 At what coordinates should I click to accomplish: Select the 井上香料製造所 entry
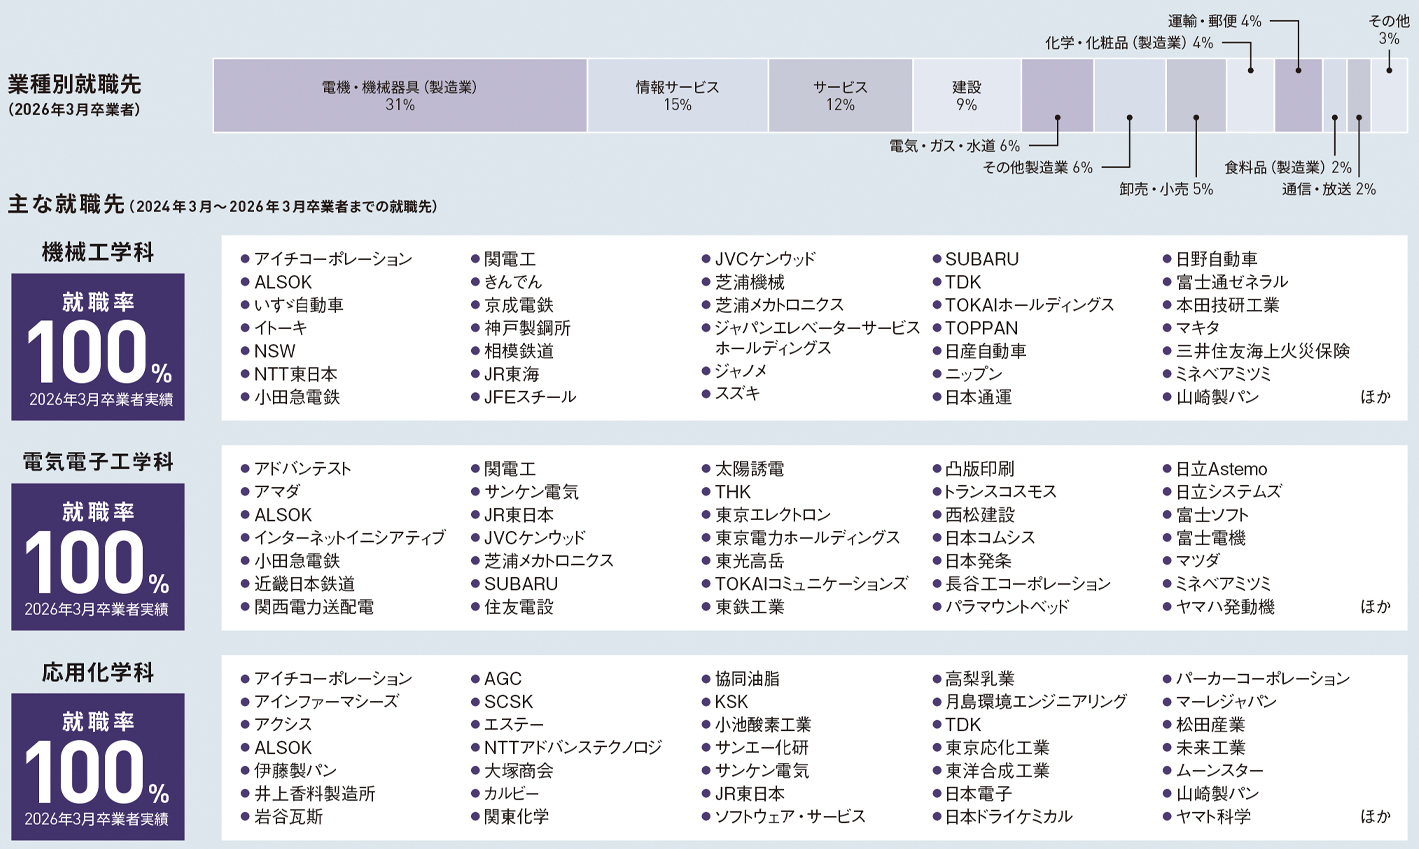pos(315,794)
